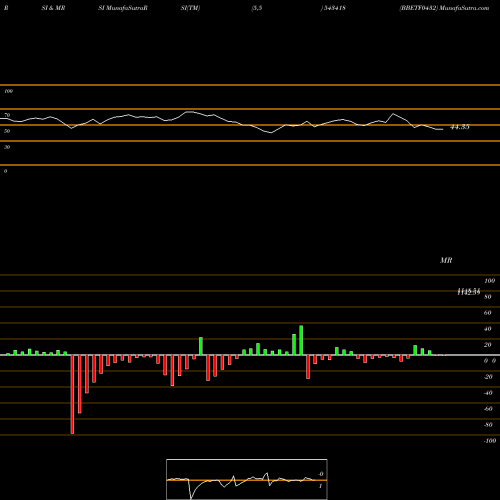500x500 pixels.
Task: Click the 30 level label on RSI panel
Action: (7, 147)
